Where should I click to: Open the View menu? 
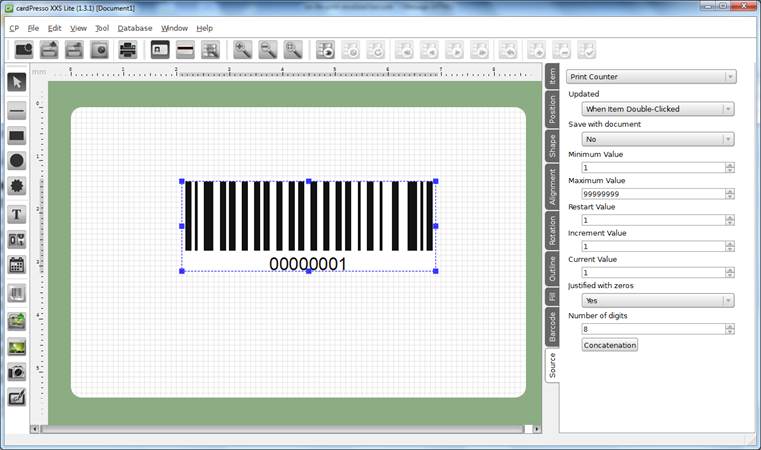(78, 28)
